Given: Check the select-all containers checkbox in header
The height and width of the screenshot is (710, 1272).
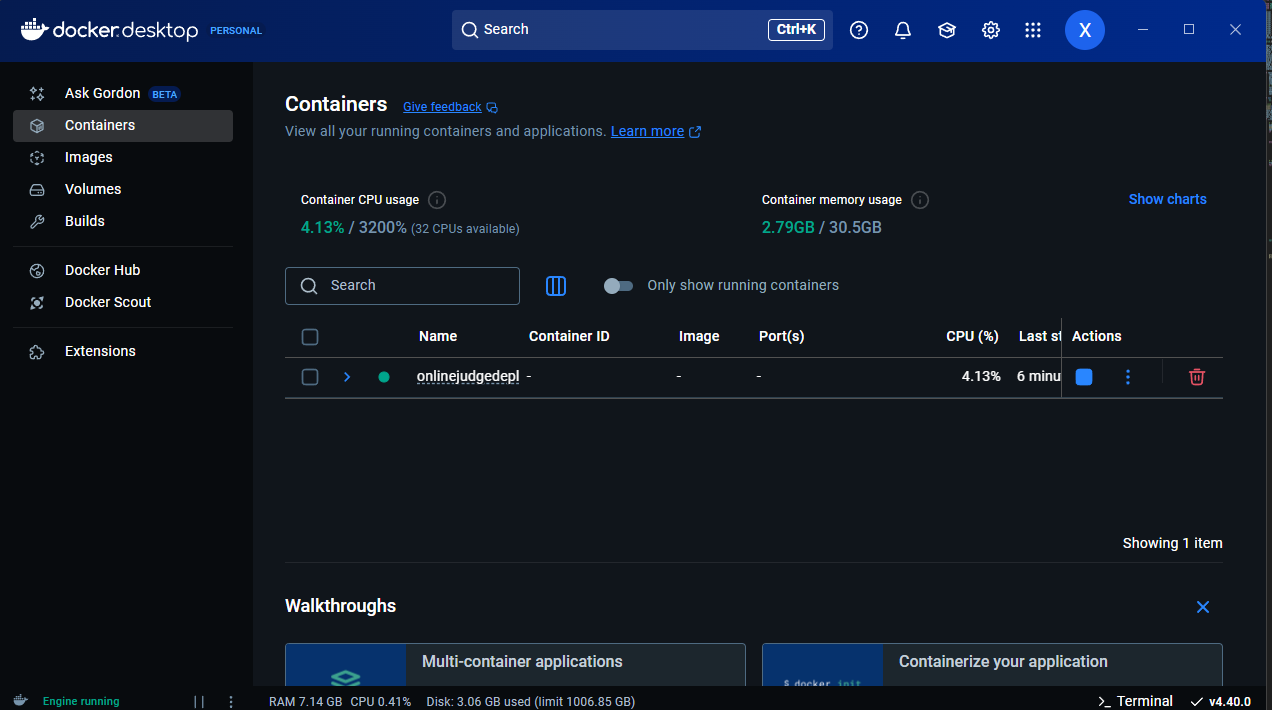Looking at the screenshot, I should tap(310, 337).
